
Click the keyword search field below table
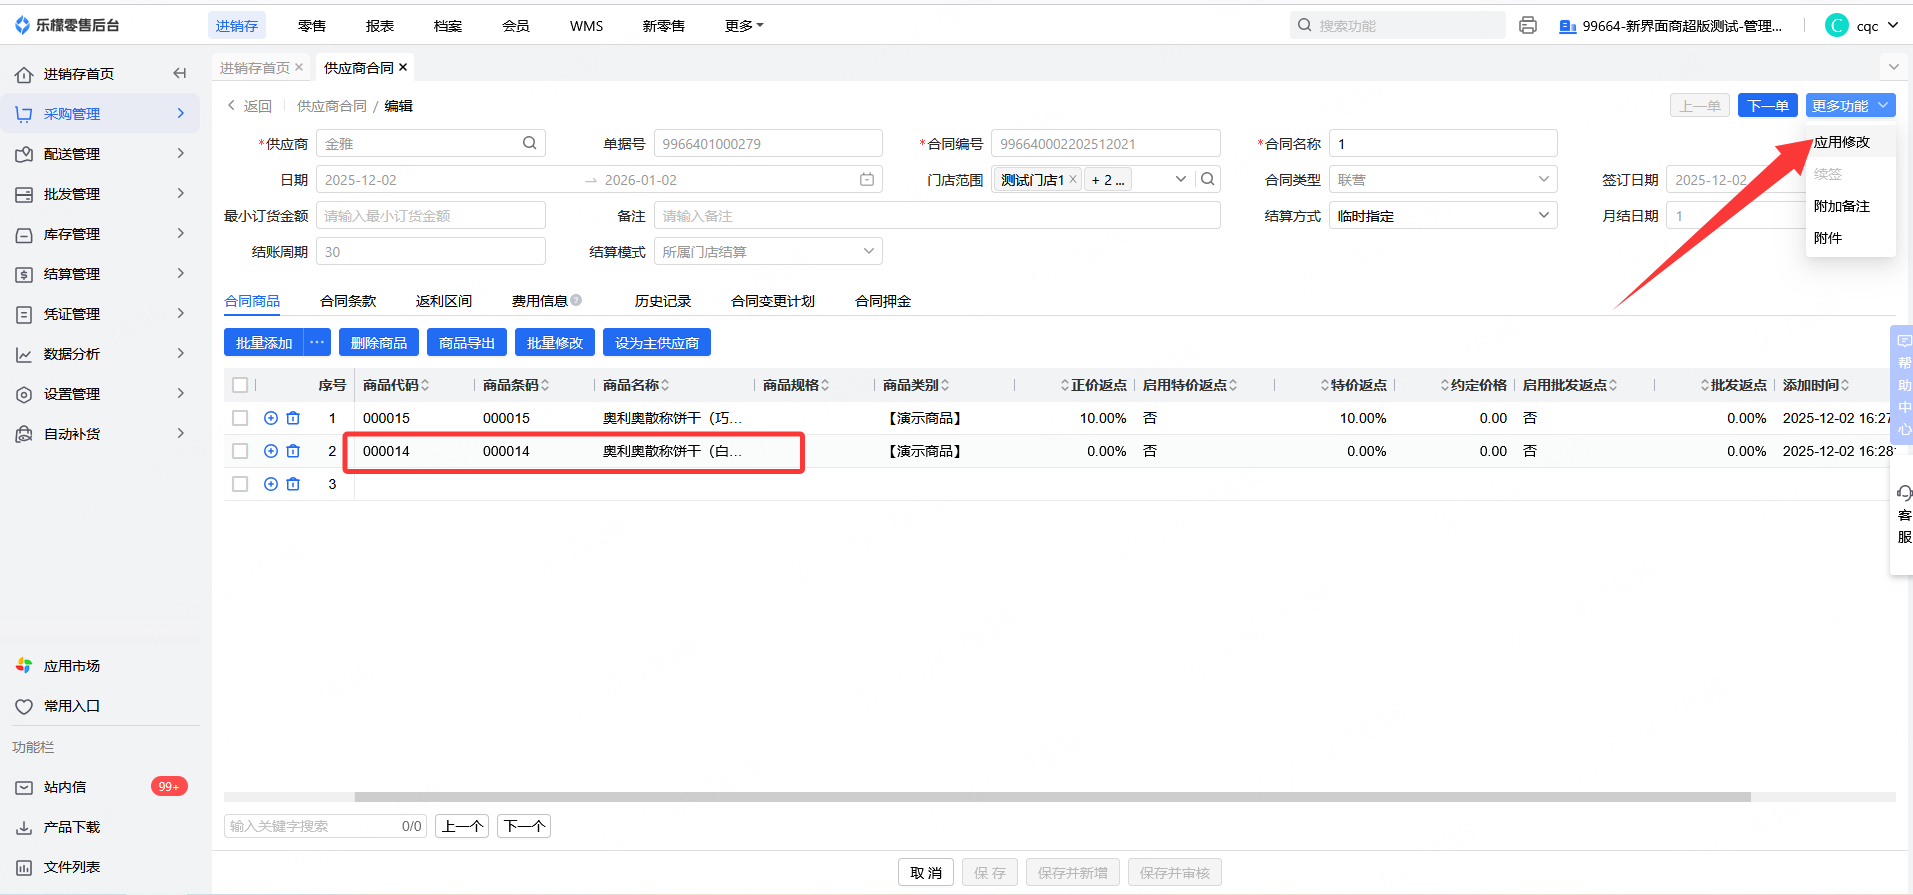(x=325, y=826)
